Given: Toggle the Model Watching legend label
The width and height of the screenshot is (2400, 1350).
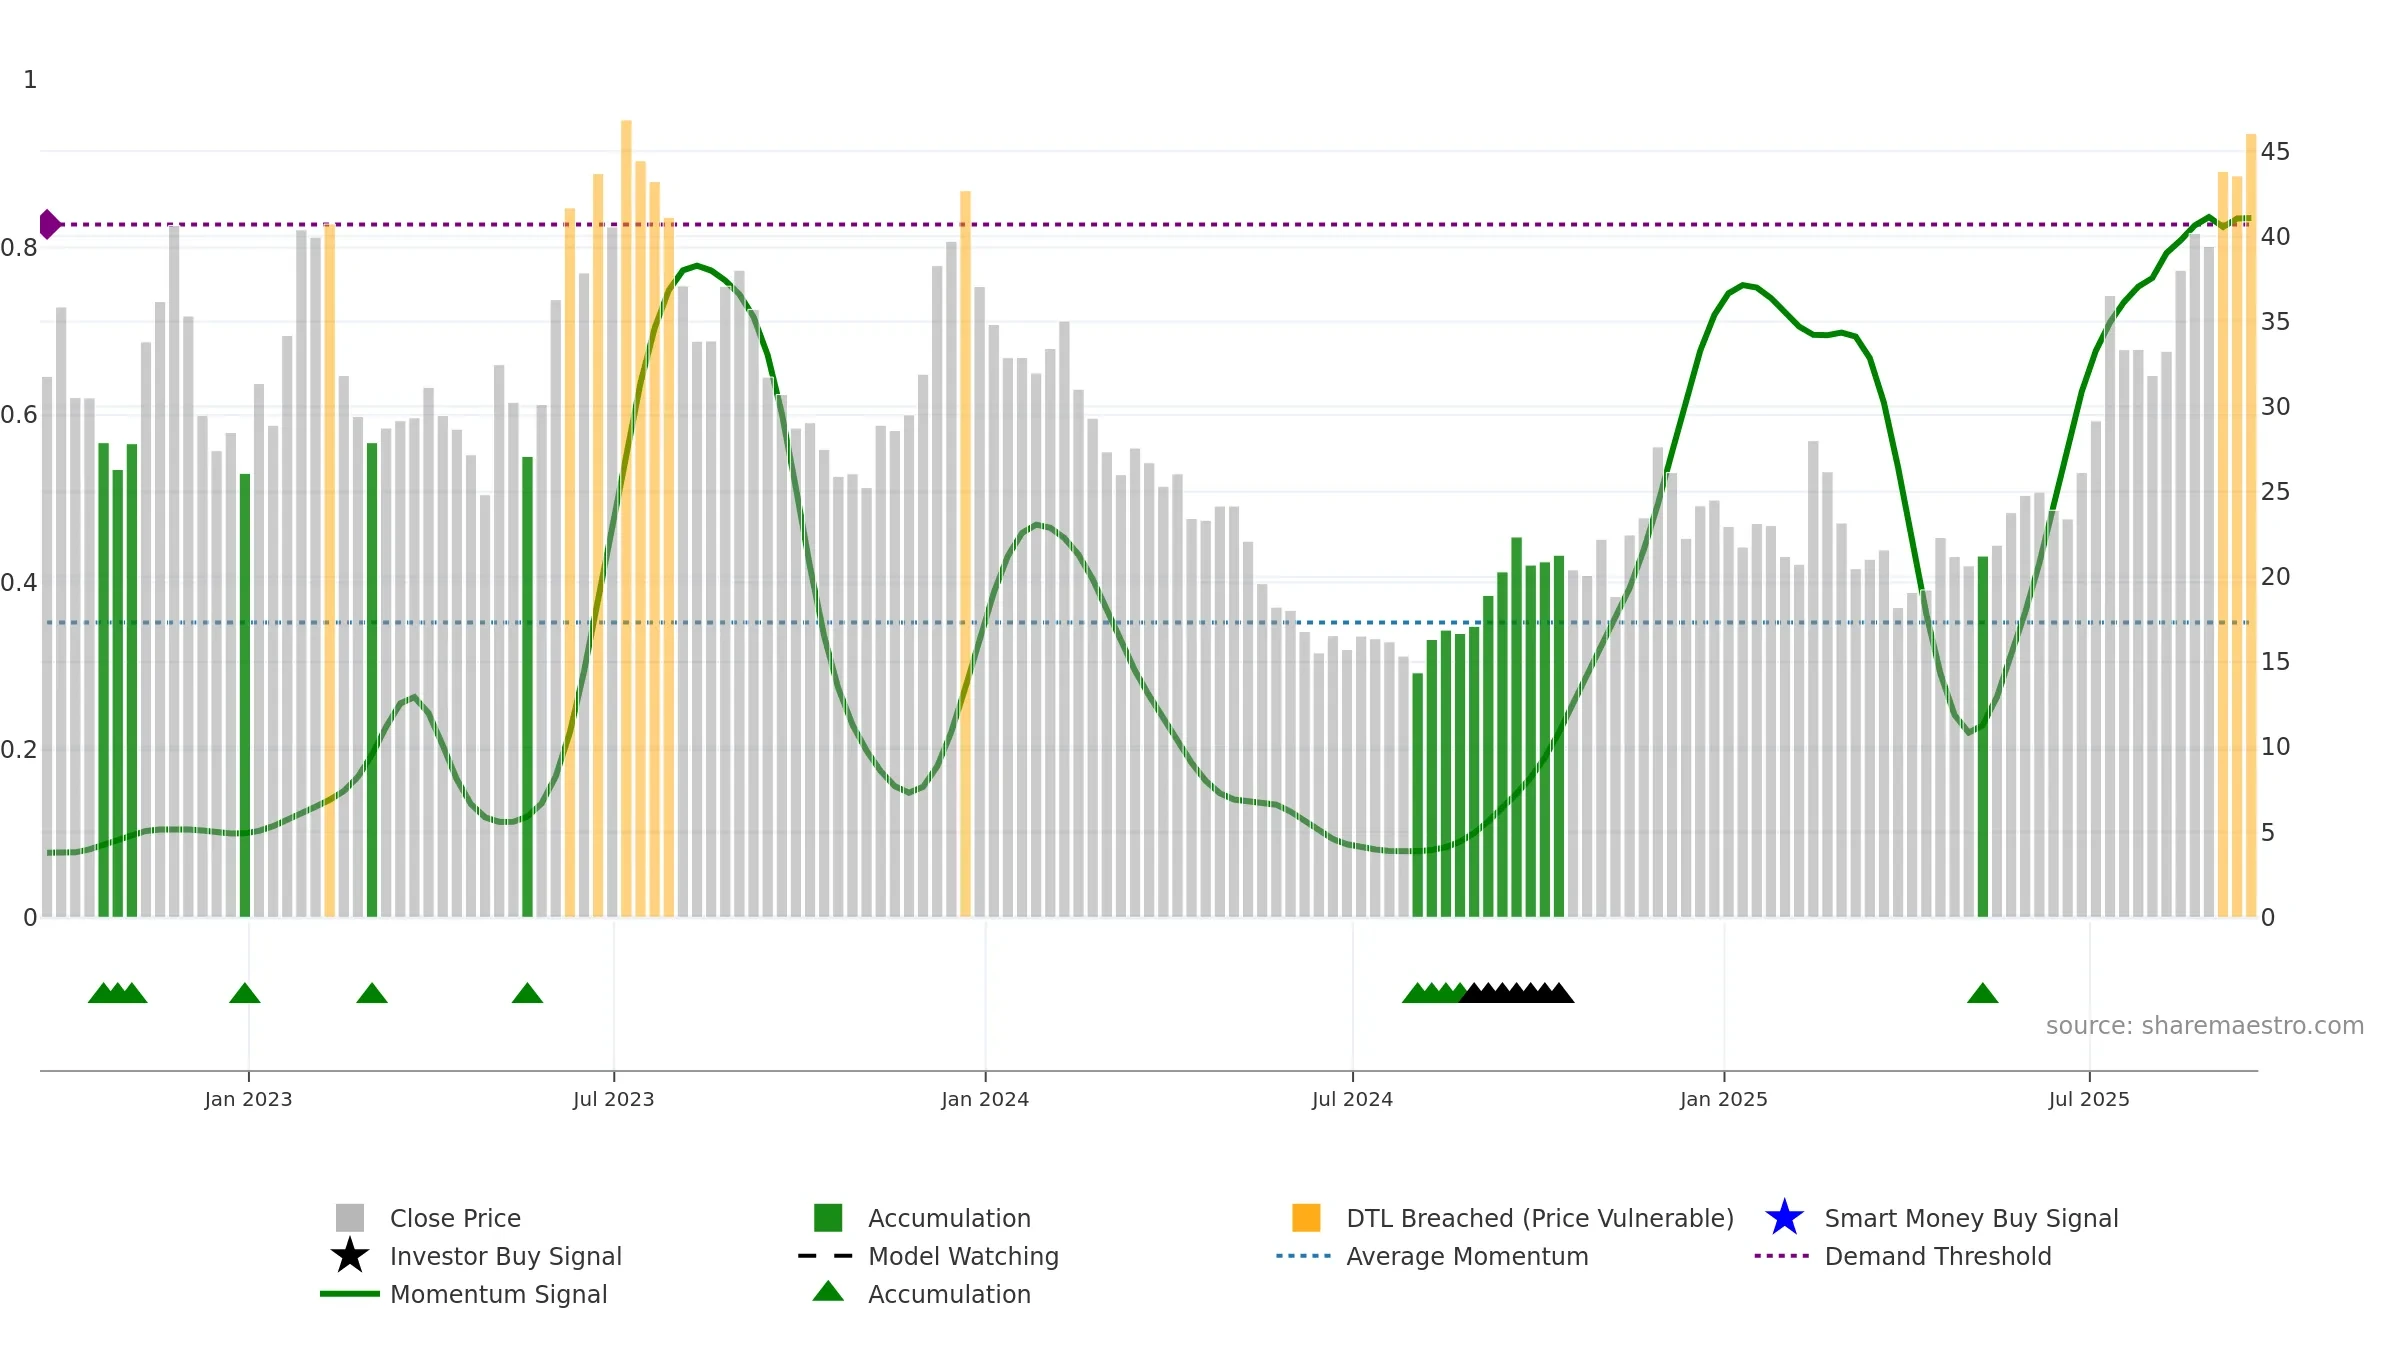Looking at the screenshot, I should pos(963,1256).
